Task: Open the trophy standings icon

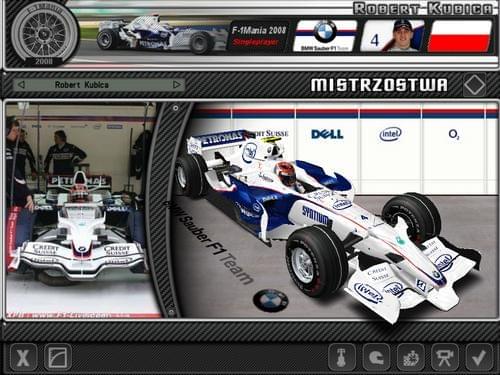Action: [342, 357]
